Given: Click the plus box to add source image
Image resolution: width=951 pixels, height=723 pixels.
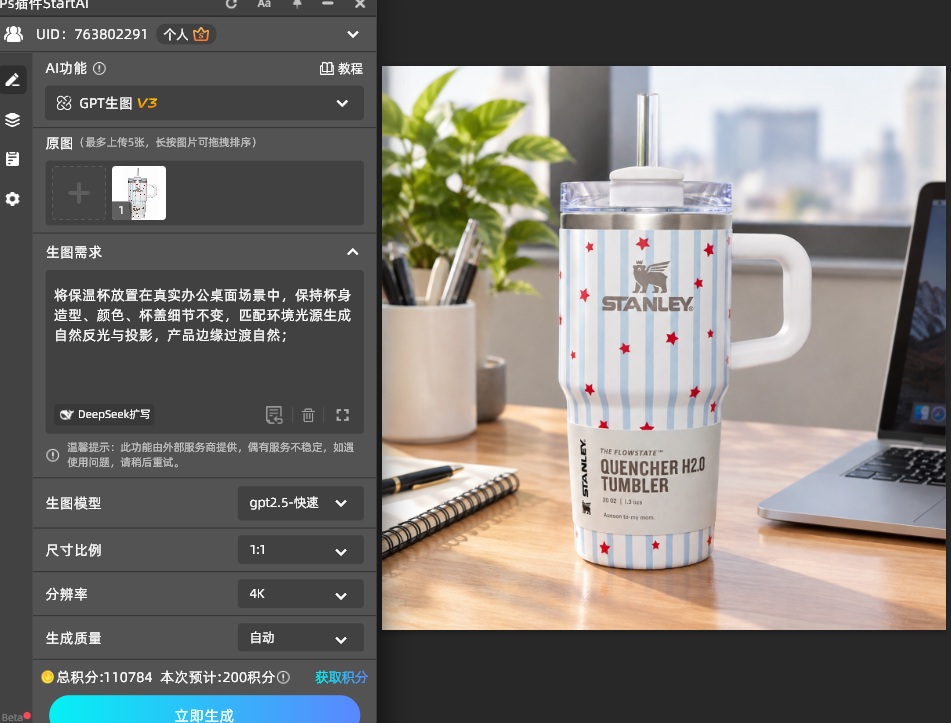Looking at the screenshot, I should pos(79,193).
